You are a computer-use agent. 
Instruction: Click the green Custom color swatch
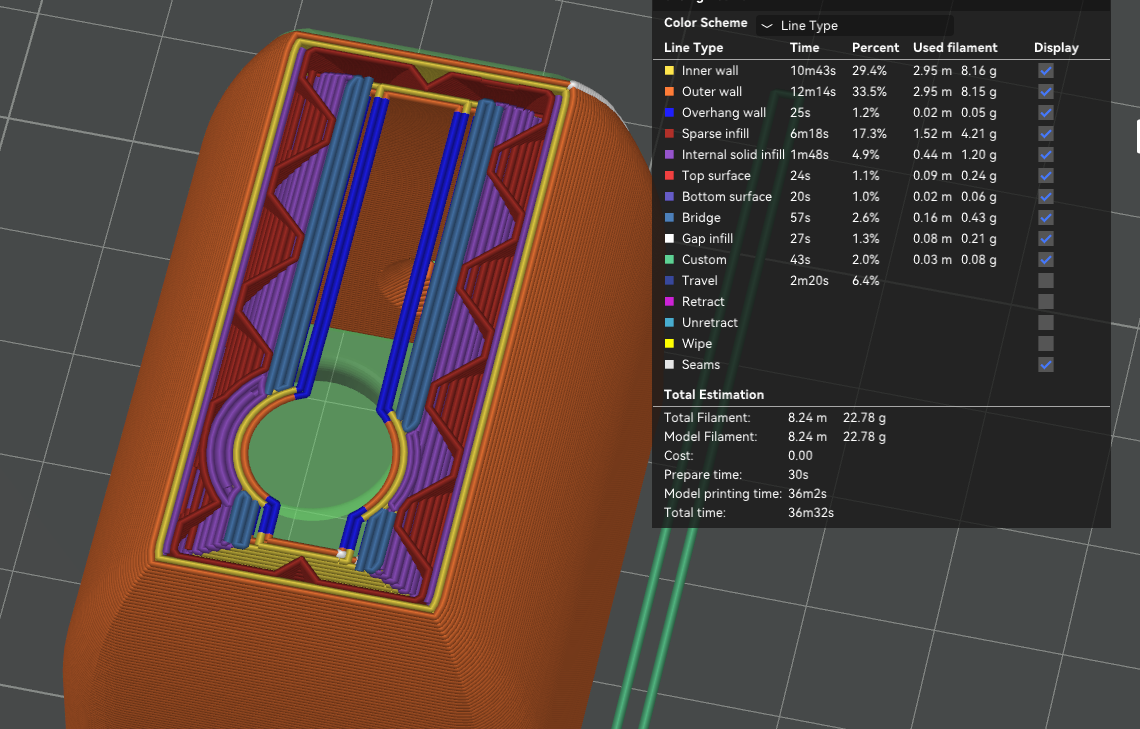670,260
